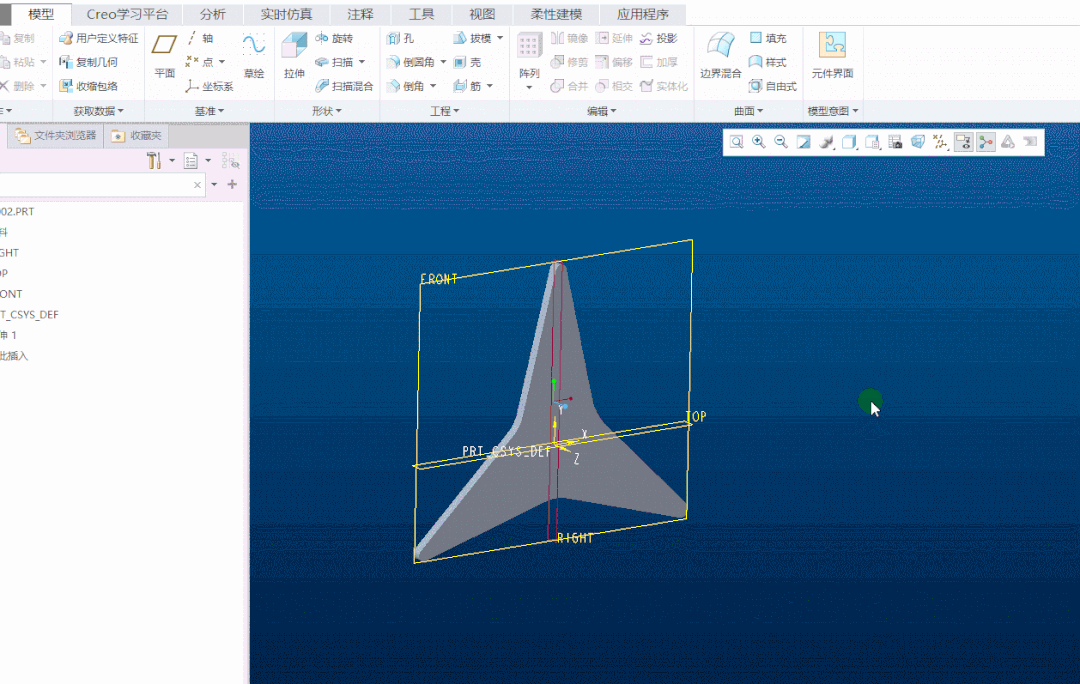This screenshot has height=684, width=1080.
Task: Open the 收藏夹 tab
Action: point(136,136)
